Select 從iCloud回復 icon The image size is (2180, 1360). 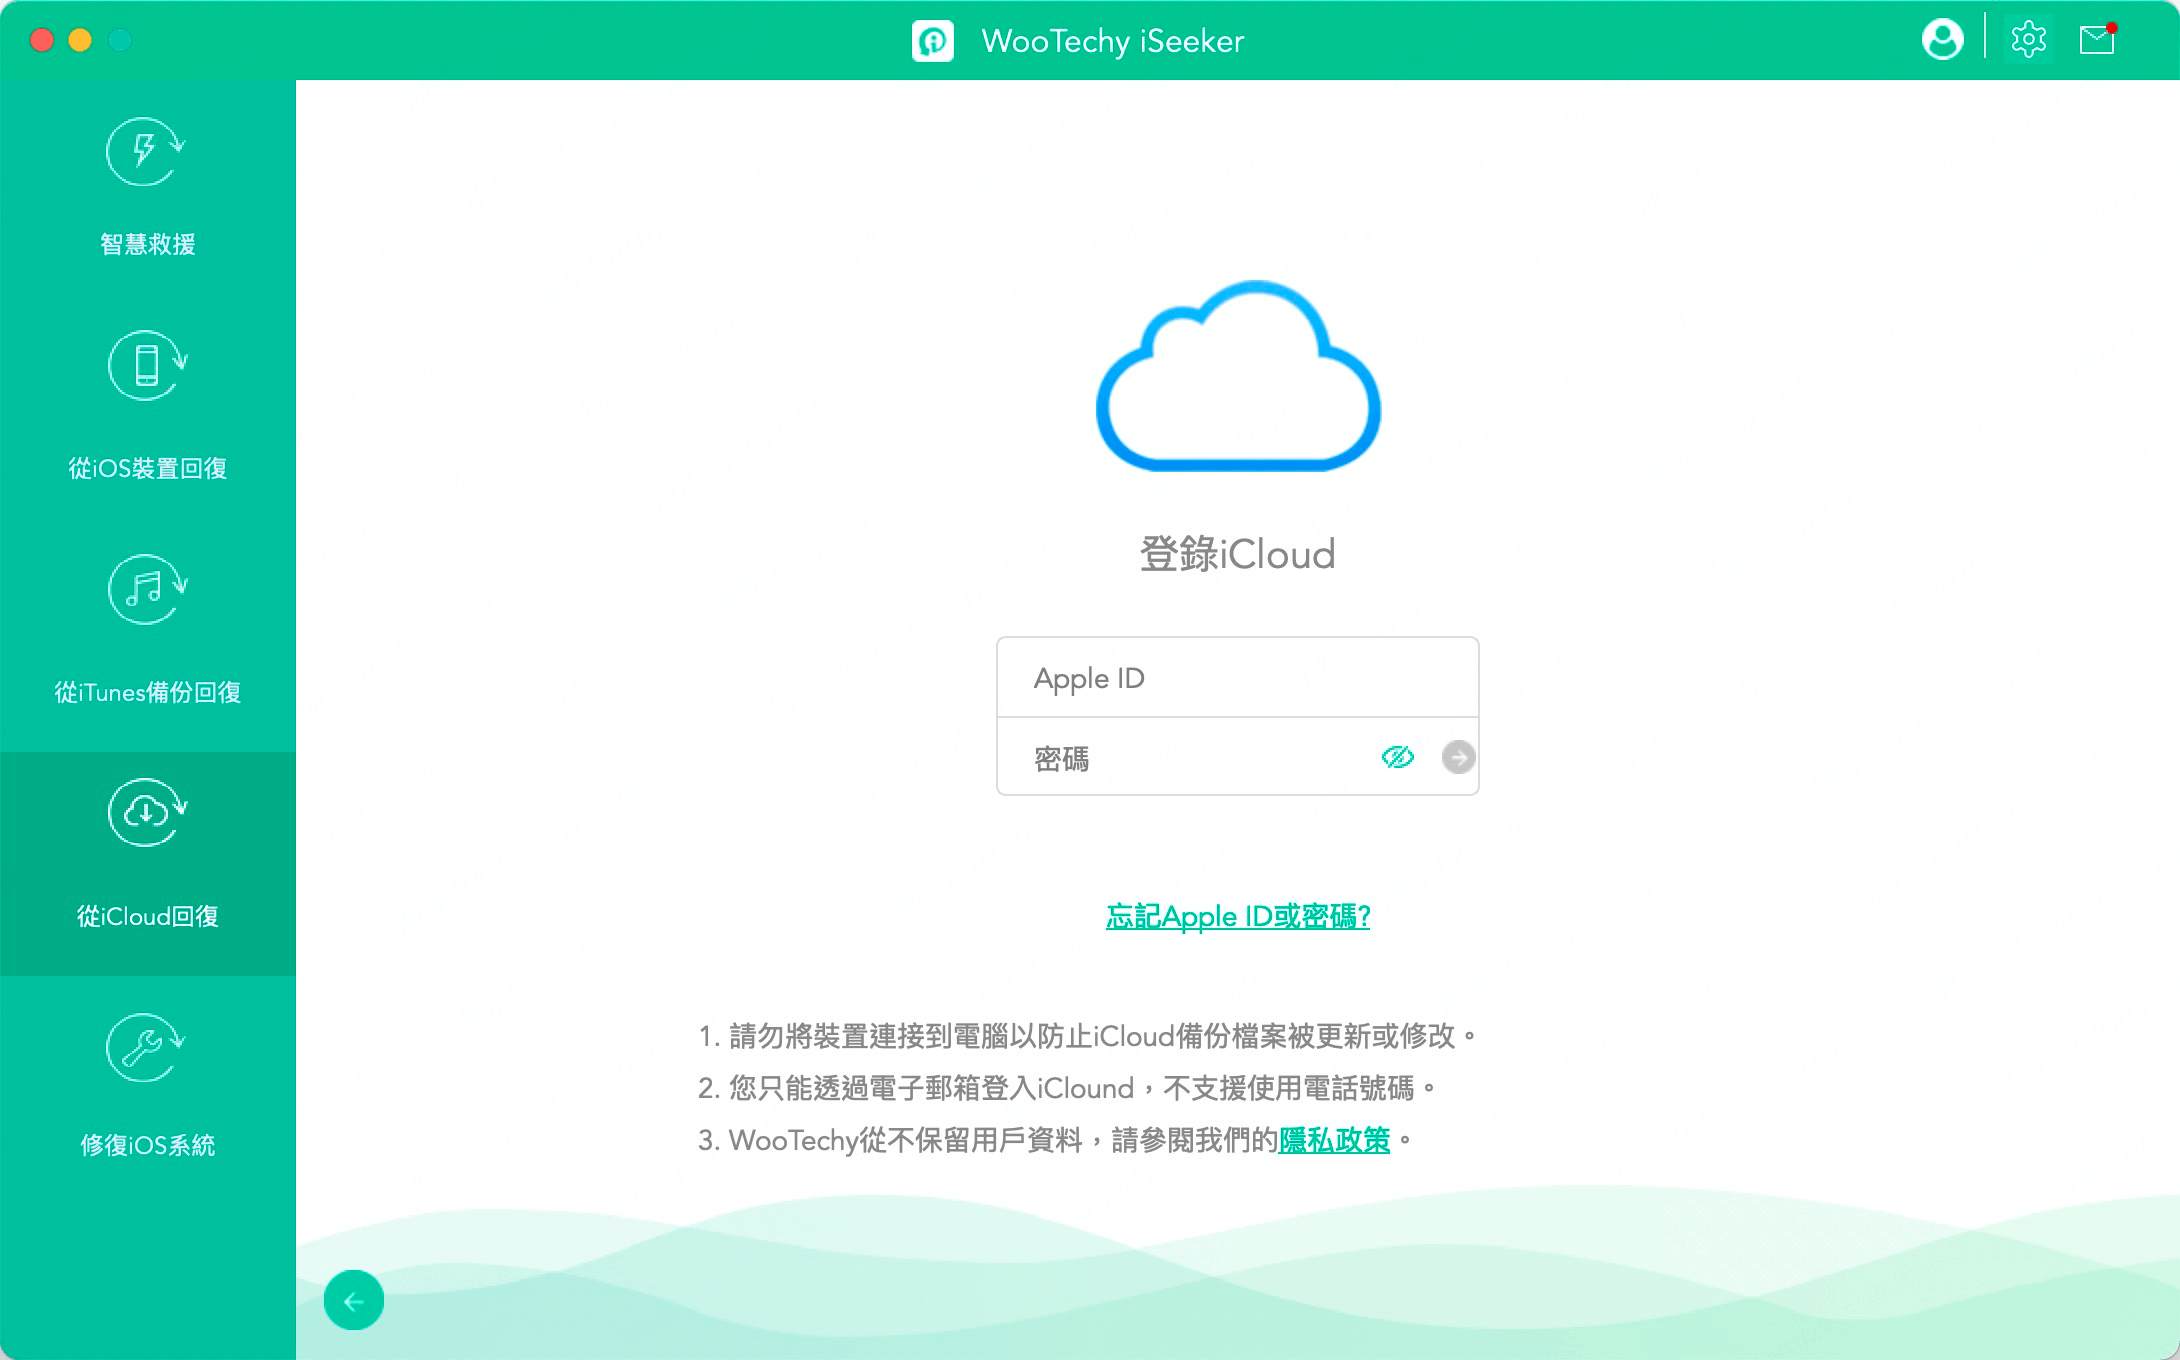149,815
